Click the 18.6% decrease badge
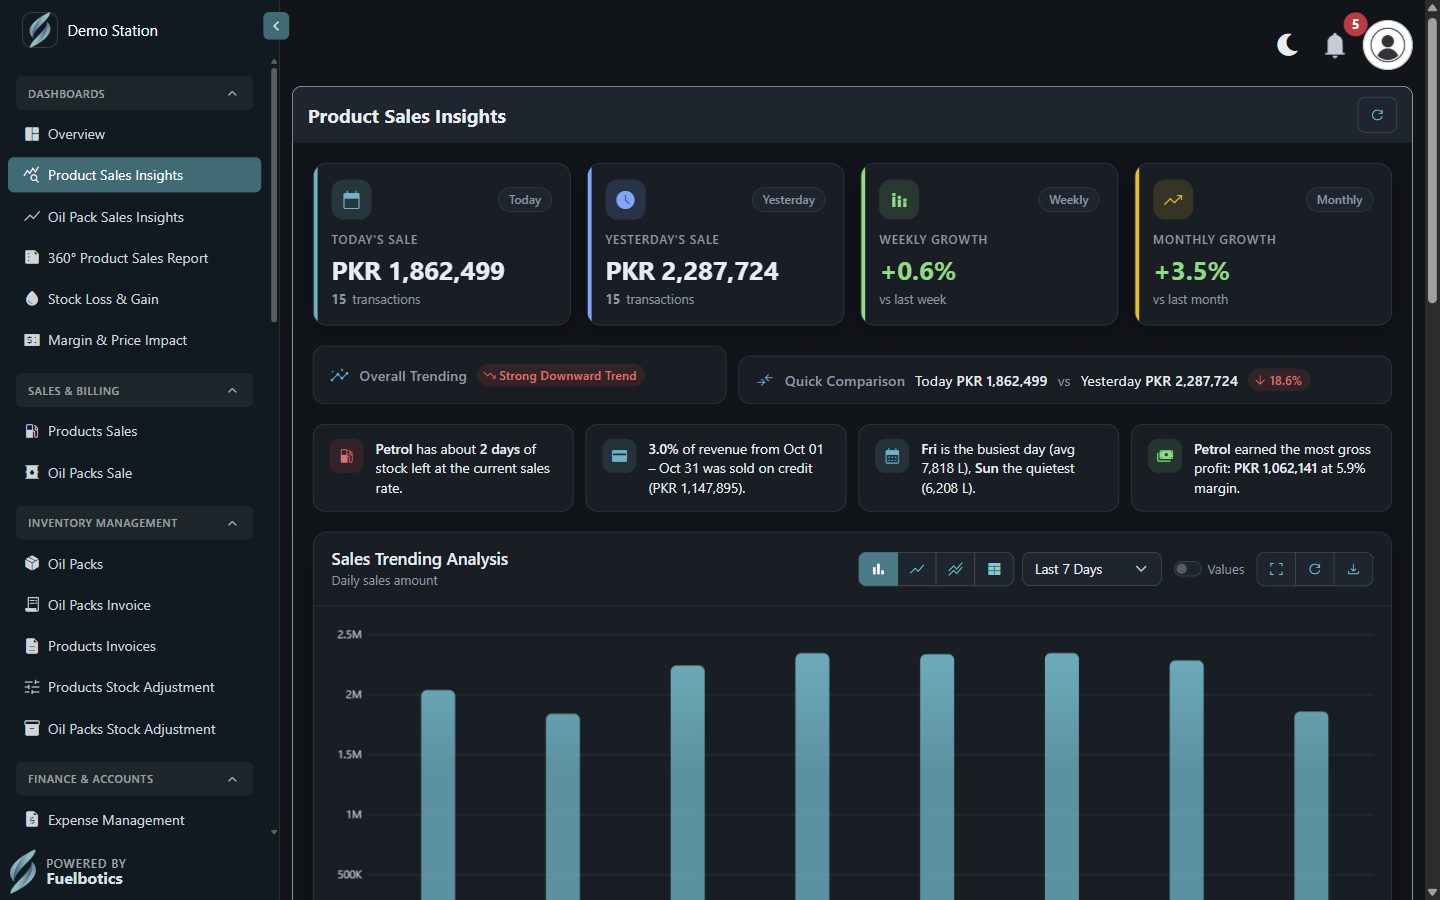The height and width of the screenshot is (900, 1440). click(x=1279, y=381)
